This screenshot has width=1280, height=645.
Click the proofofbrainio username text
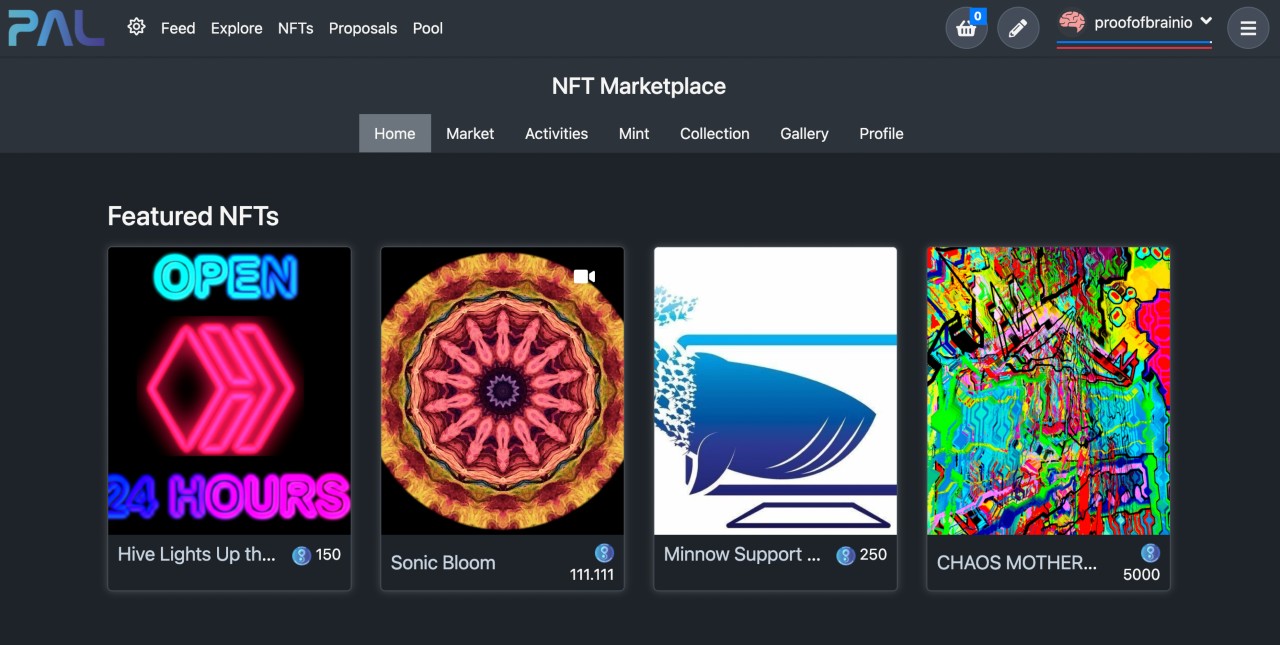1143,22
